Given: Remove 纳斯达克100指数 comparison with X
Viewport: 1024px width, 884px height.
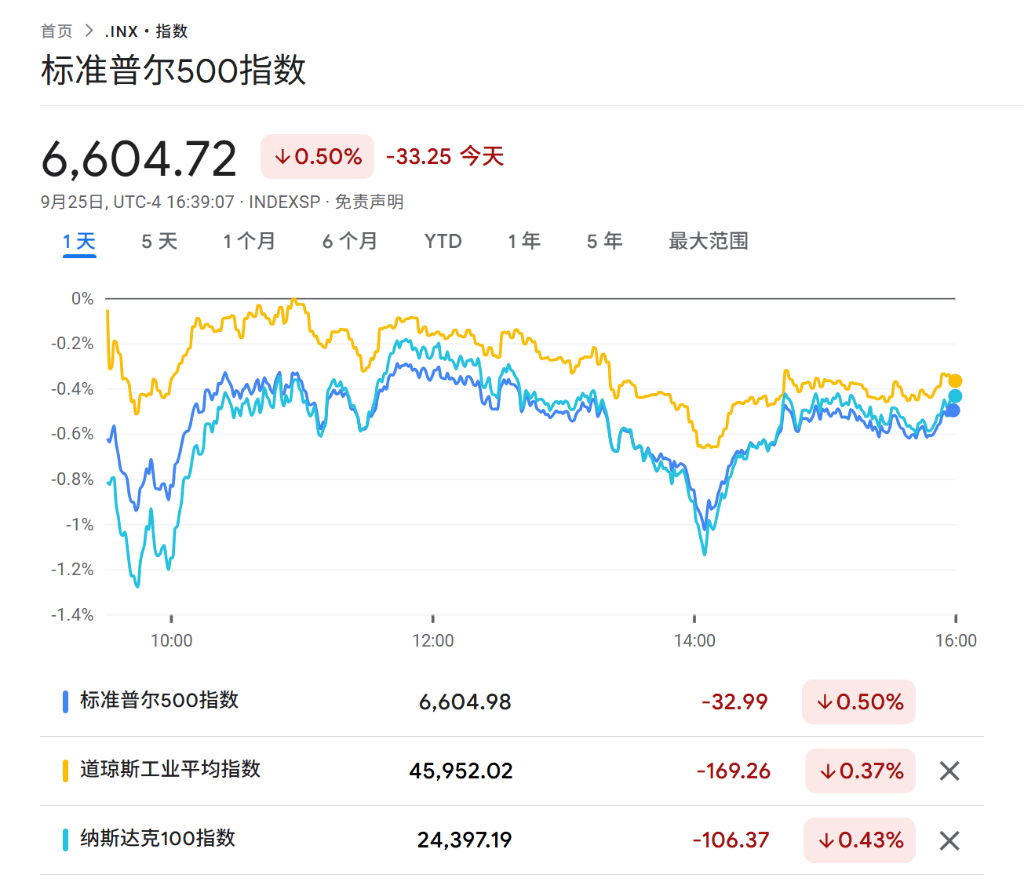Looking at the screenshot, I should pos(949,840).
